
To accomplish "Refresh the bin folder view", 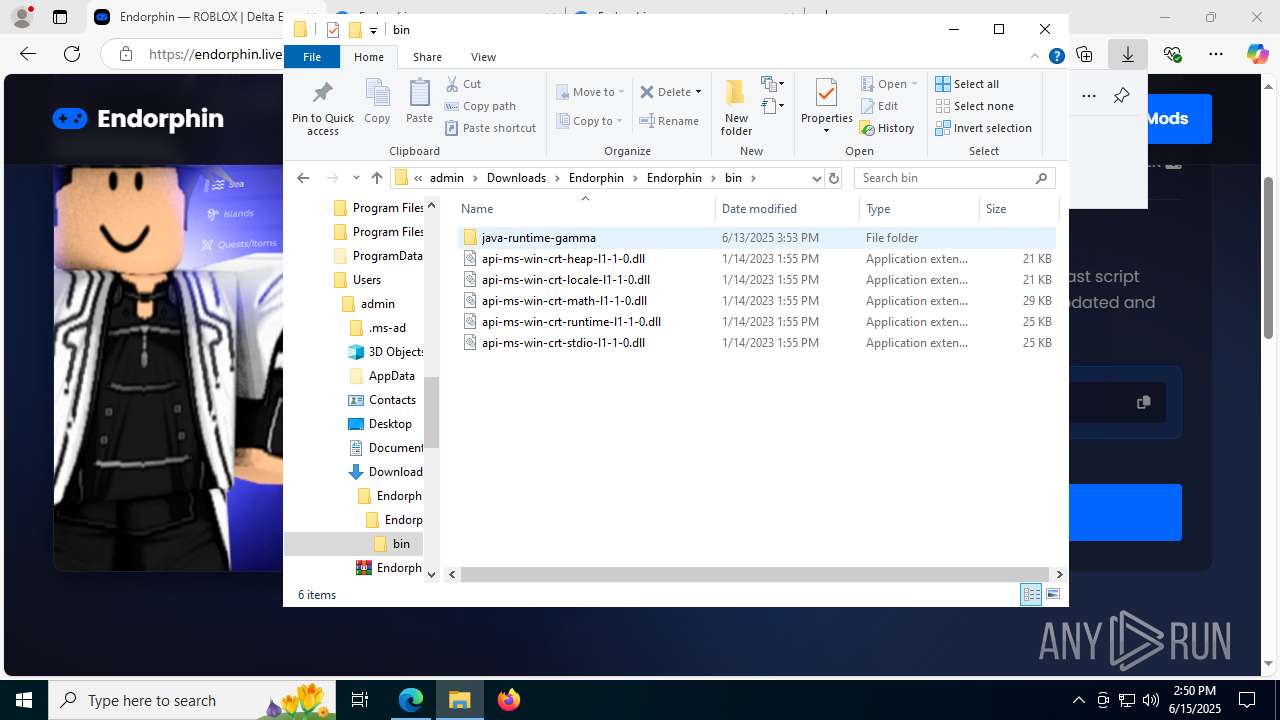I will 834,178.
